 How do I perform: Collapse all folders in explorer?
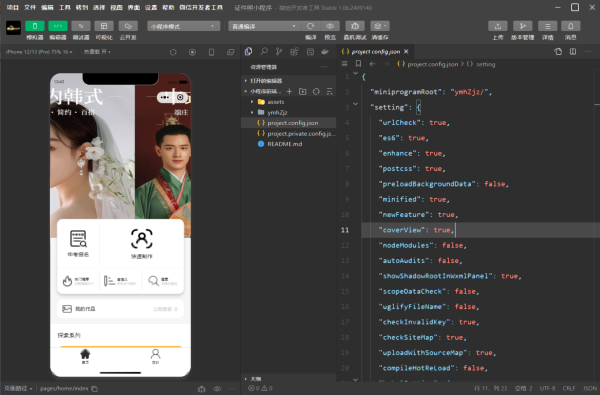click(329, 91)
